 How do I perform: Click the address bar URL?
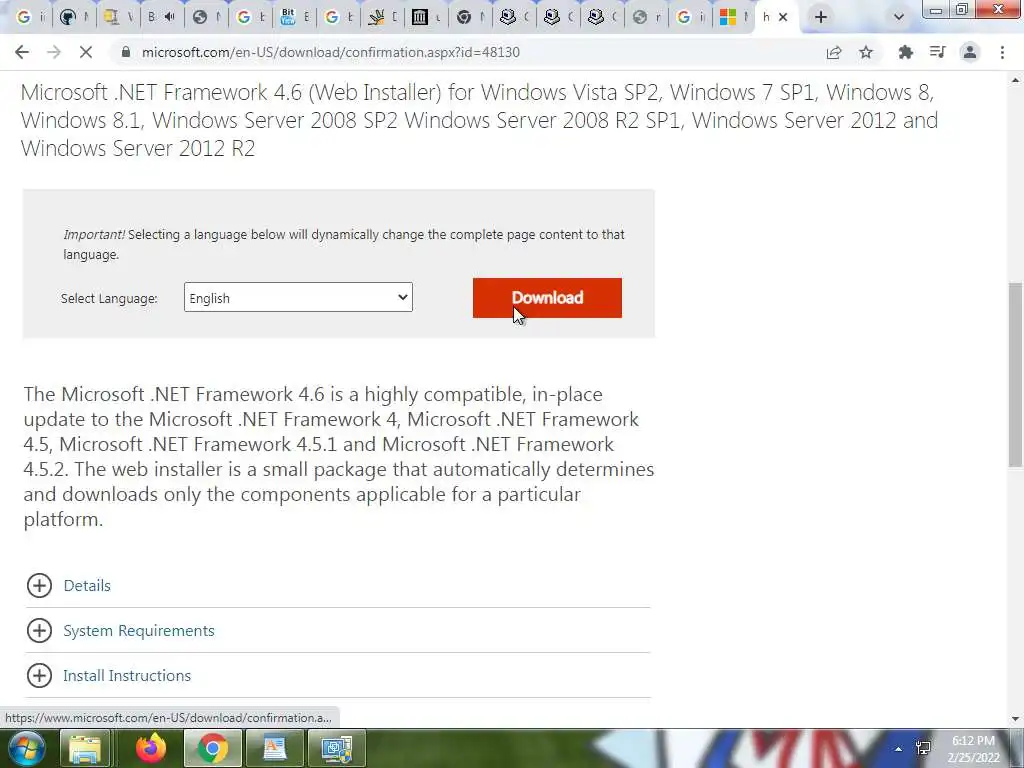click(x=330, y=52)
